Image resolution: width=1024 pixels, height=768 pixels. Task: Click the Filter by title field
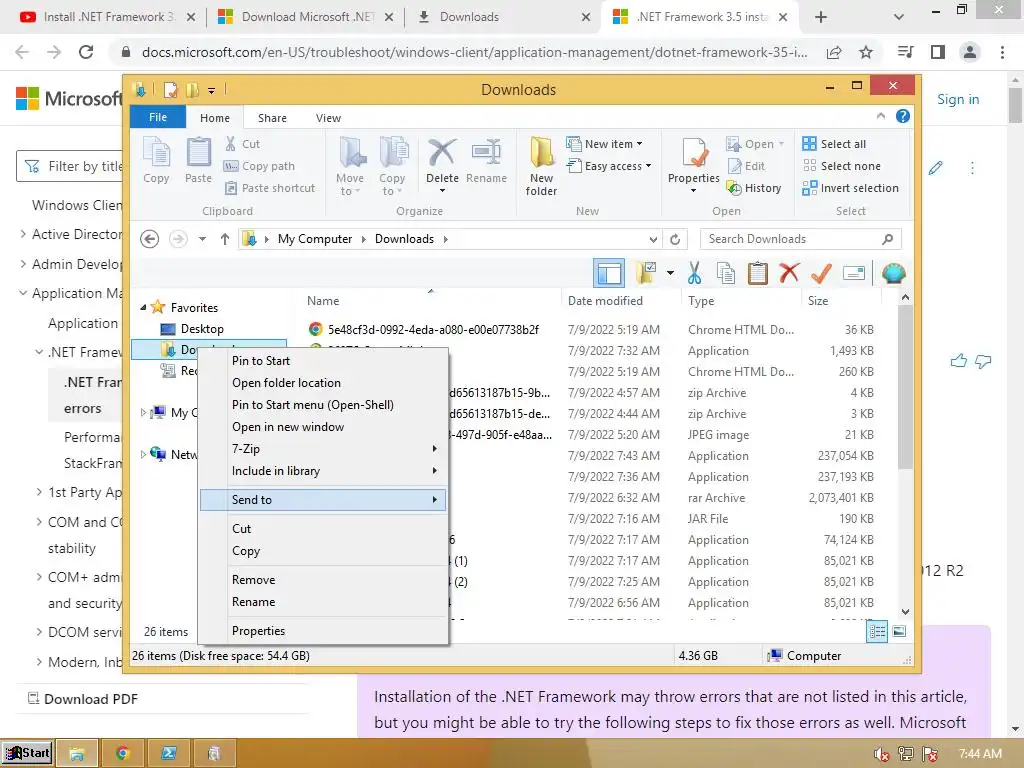coord(69,166)
